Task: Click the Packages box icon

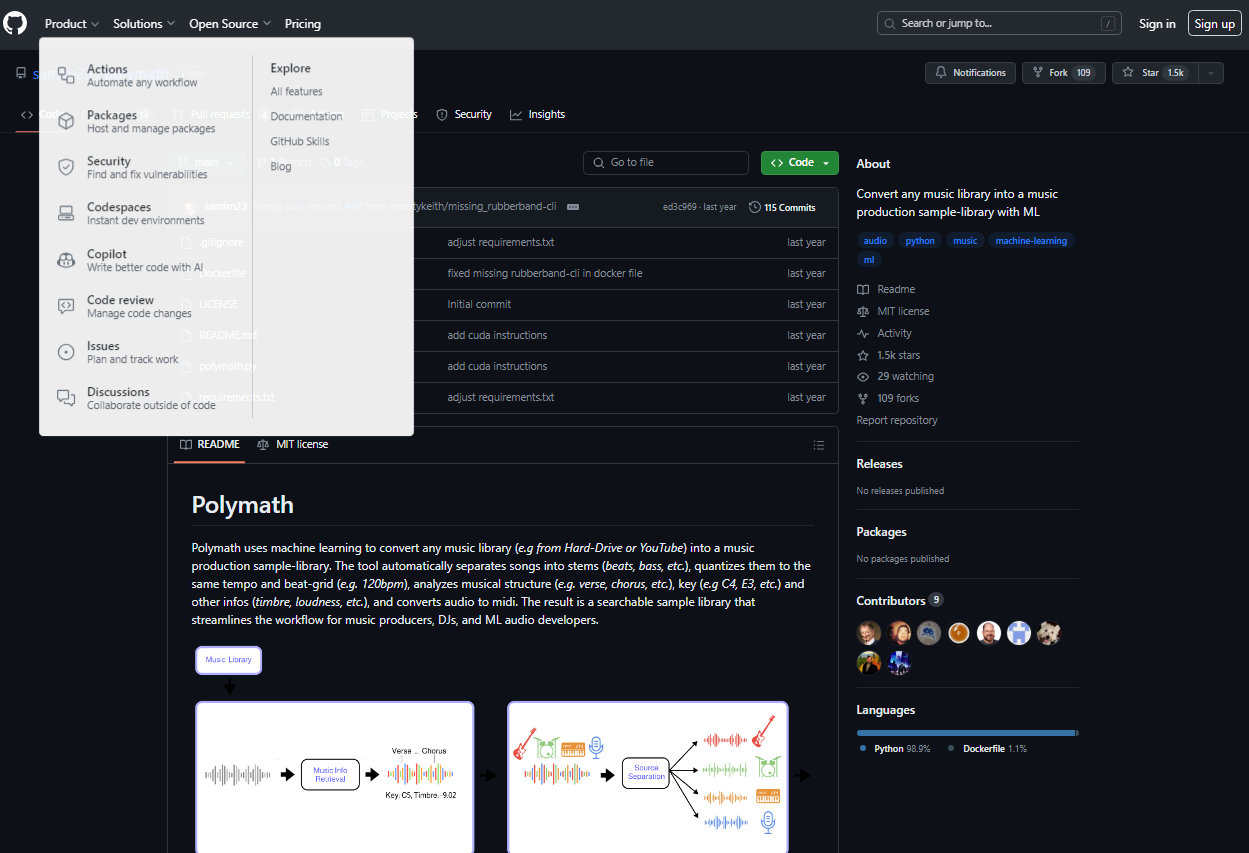Action: pos(66,121)
